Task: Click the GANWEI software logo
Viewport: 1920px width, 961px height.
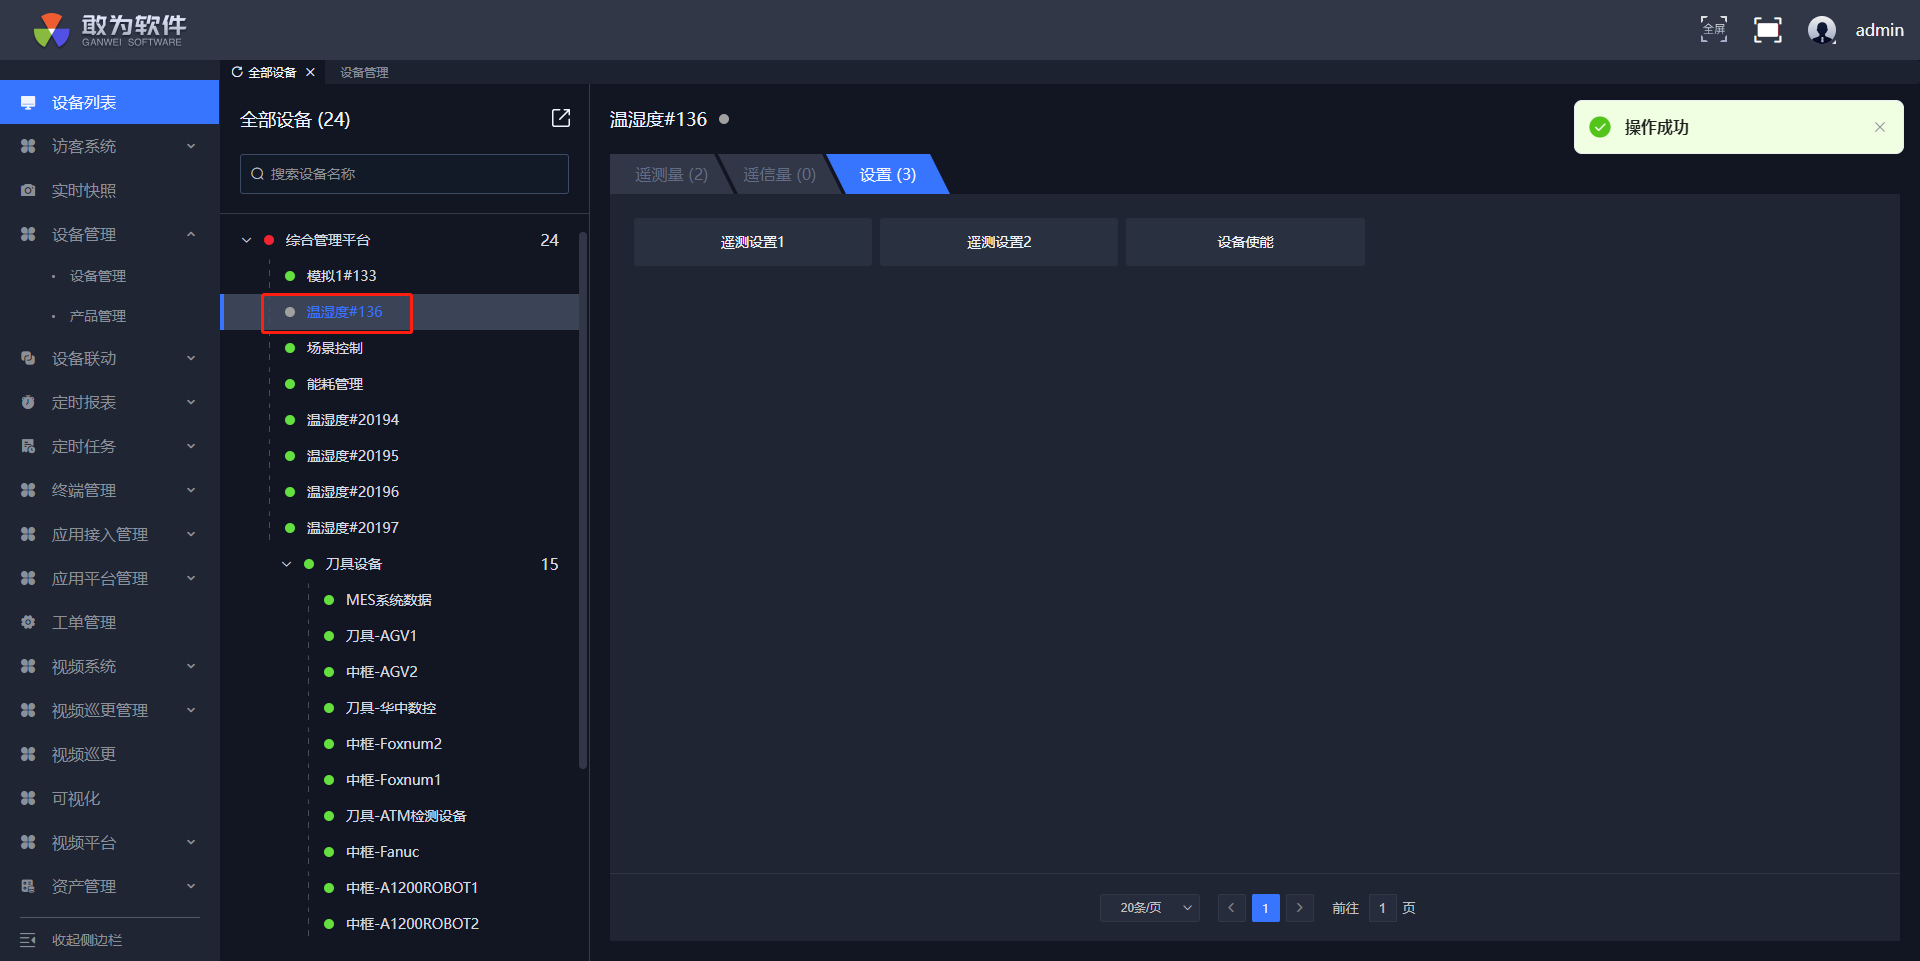Action: click(108, 30)
